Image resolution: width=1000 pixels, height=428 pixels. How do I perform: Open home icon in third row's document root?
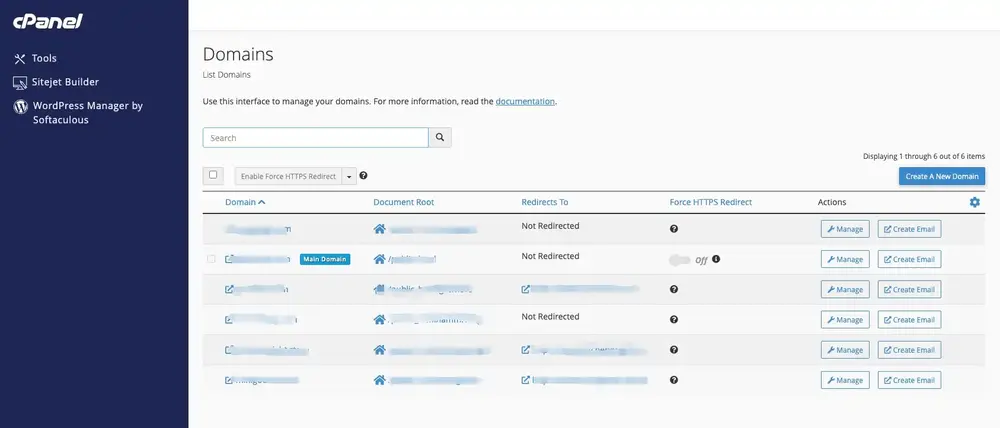(379, 289)
